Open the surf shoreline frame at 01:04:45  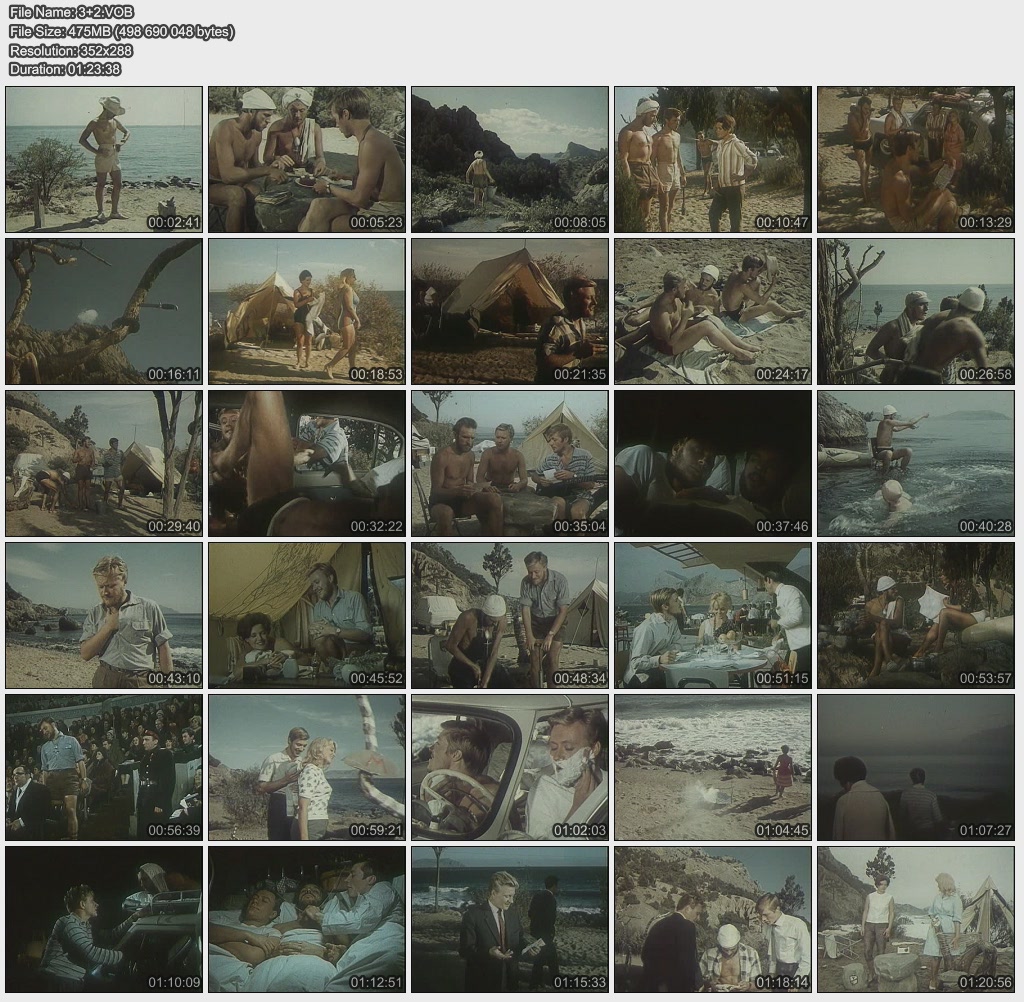713,768
